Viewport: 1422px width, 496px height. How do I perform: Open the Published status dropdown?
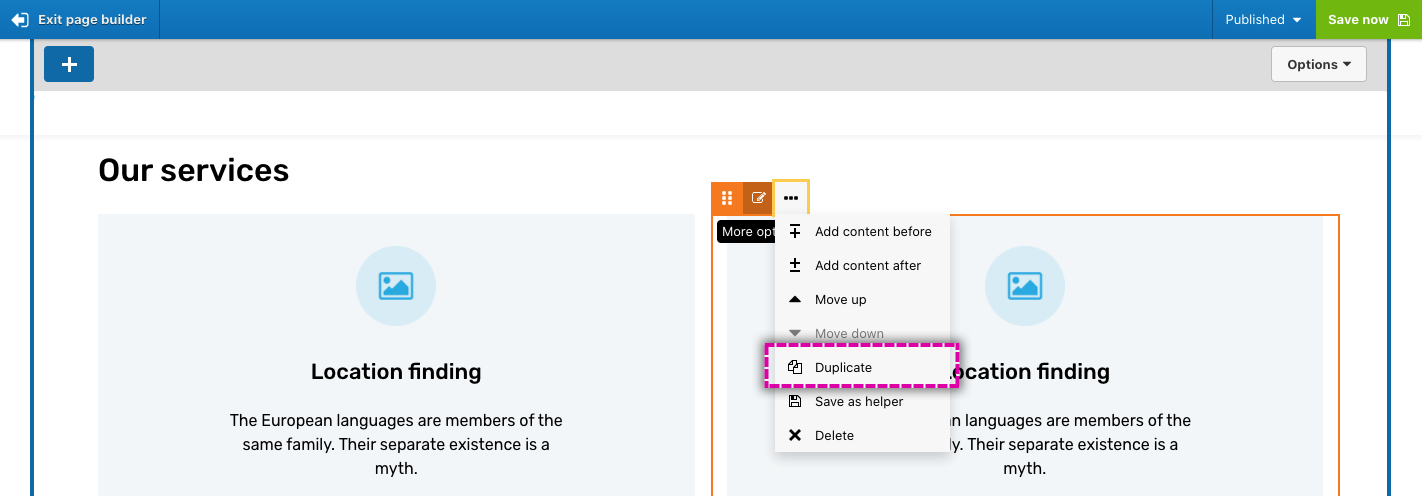point(1263,20)
